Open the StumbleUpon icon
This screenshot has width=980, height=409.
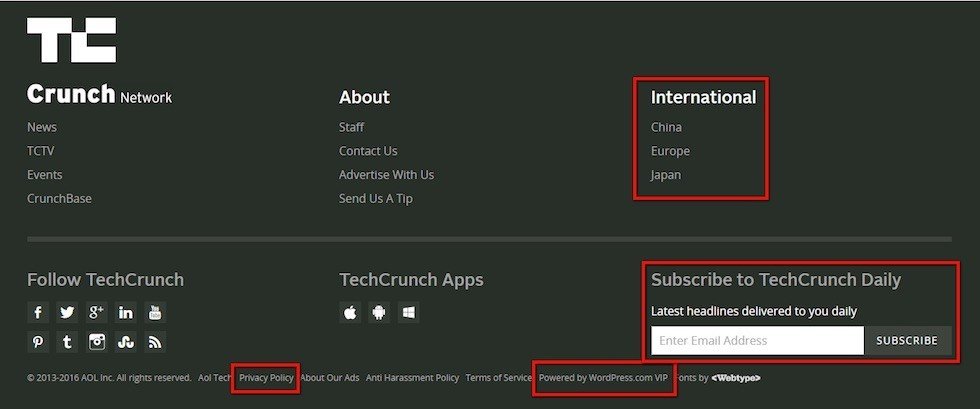(126, 342)
